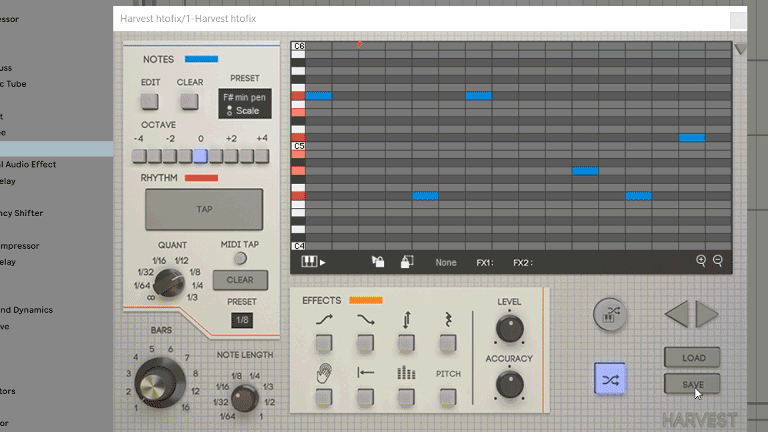The image size is (768, 432).
Task: Go to next preset arrow
Action: tap(707, 314)
